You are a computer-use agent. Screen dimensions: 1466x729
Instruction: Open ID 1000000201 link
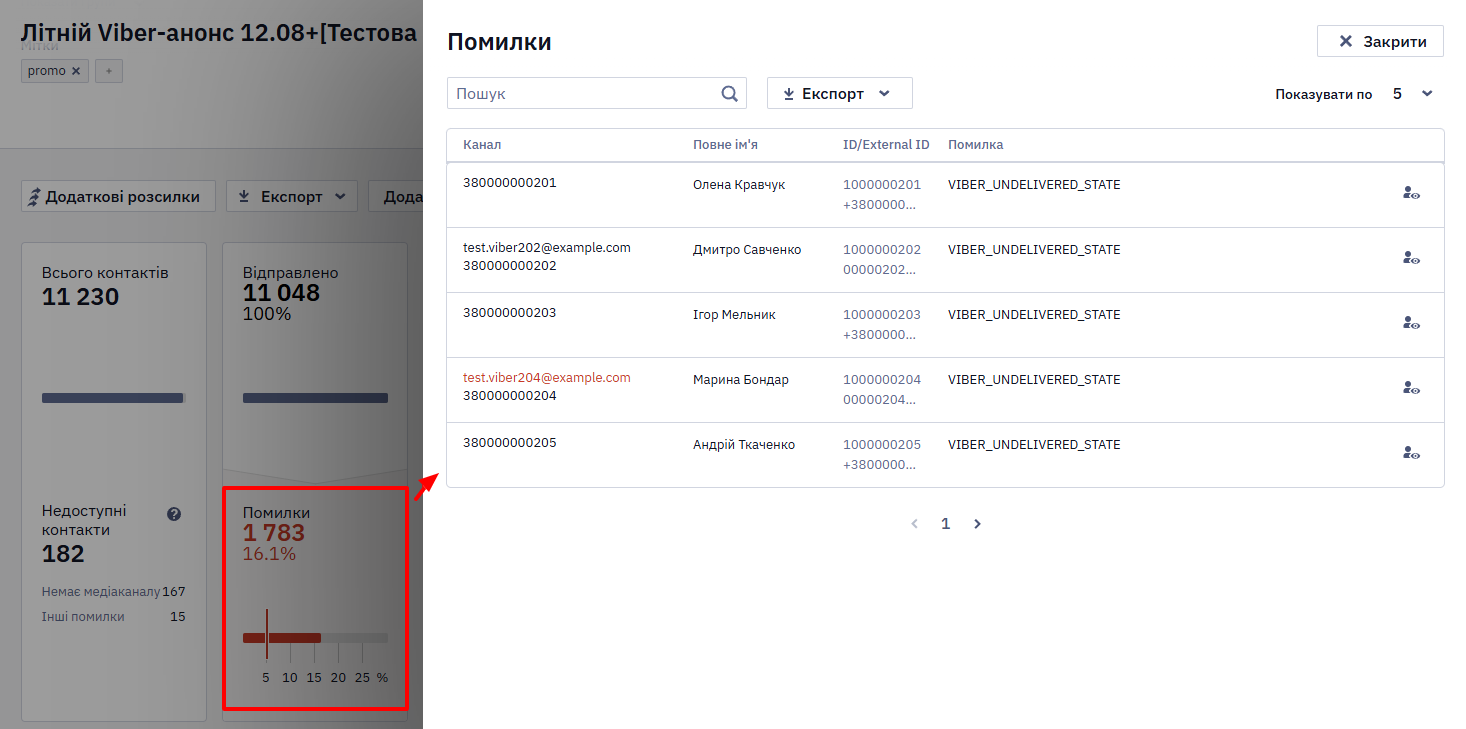[x=882, y=185]
